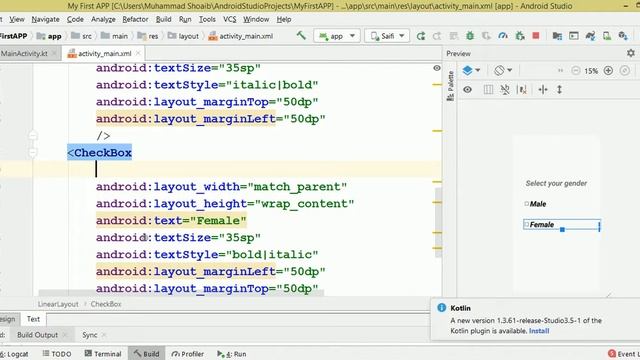Click the infer constraints icon
Viewport: 640px width, 360px height.
click(522, 89)
